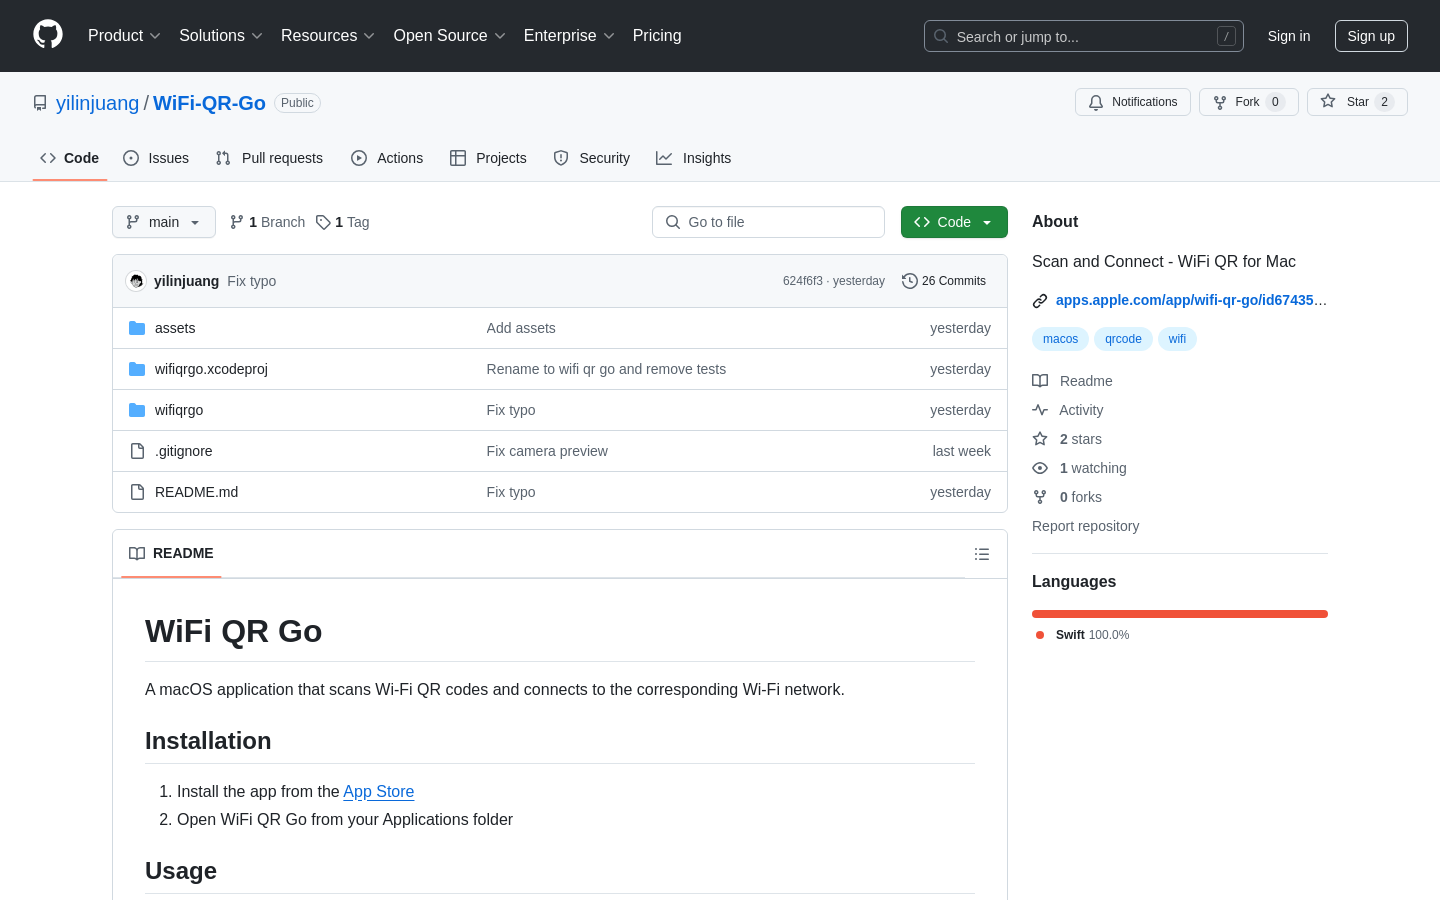
Task: Click the repository icon beside yilinjuang
Action: pos(40,103)
